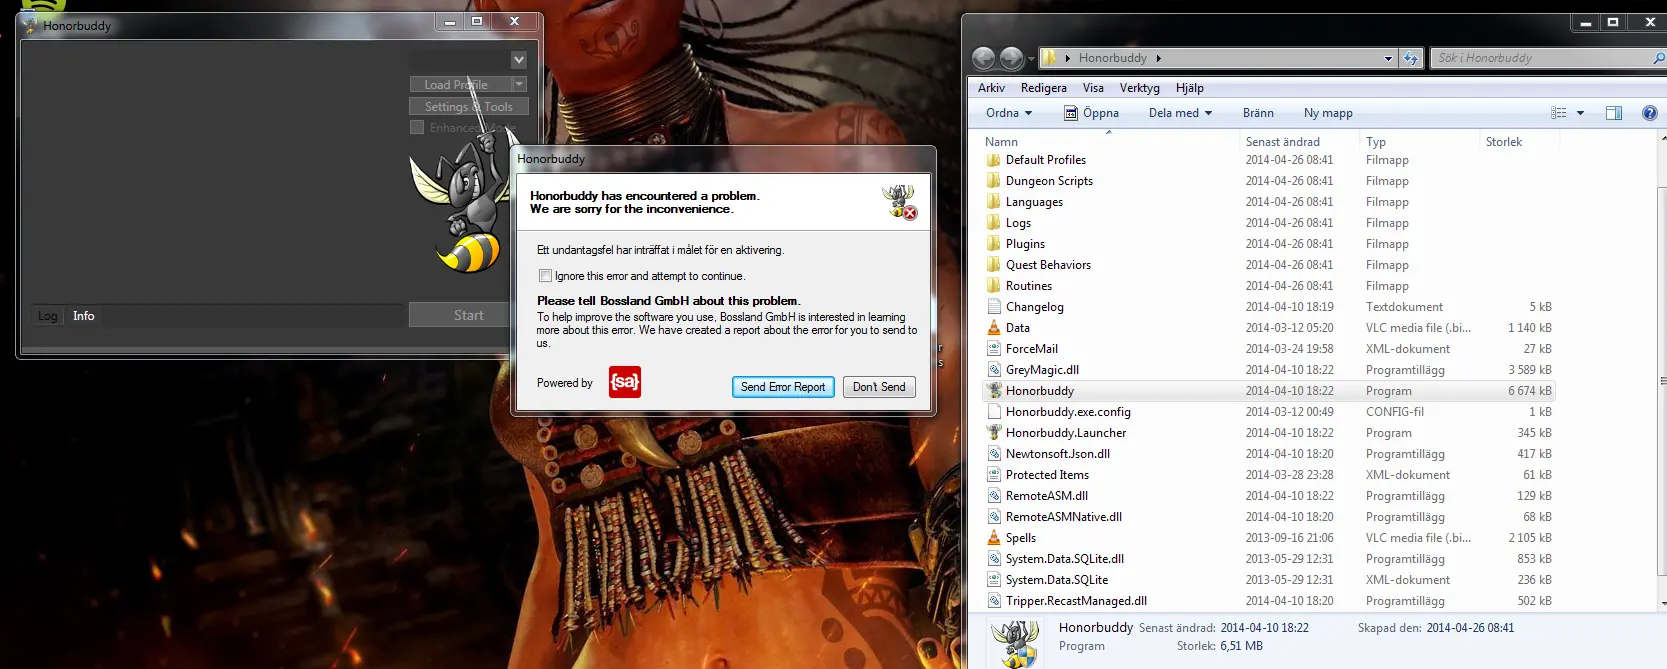Viewport: 1667px width, 669px height.
Task: Open the Hjälp menu
Action: (1190, 88)
